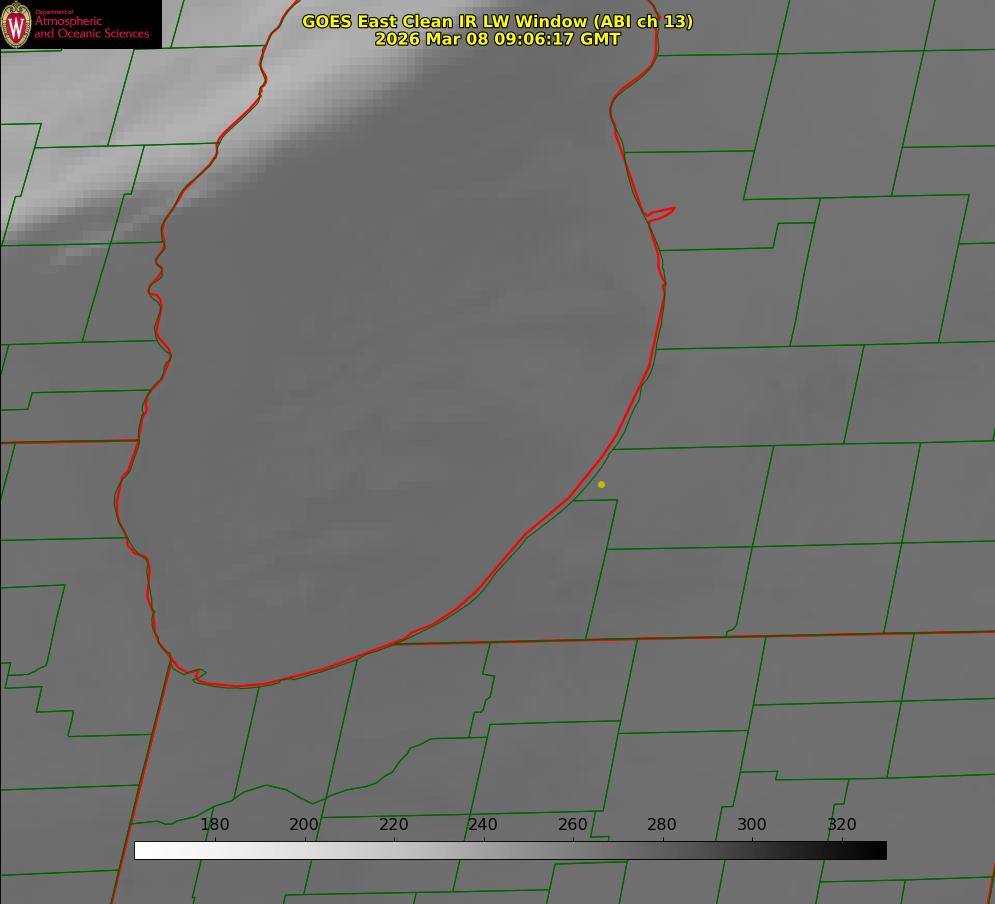The height and width of the screenshot is (904, 995).
Task: Click the hook-shaped inlet at lake's southwest tip
Action: [x=196, y=675]
